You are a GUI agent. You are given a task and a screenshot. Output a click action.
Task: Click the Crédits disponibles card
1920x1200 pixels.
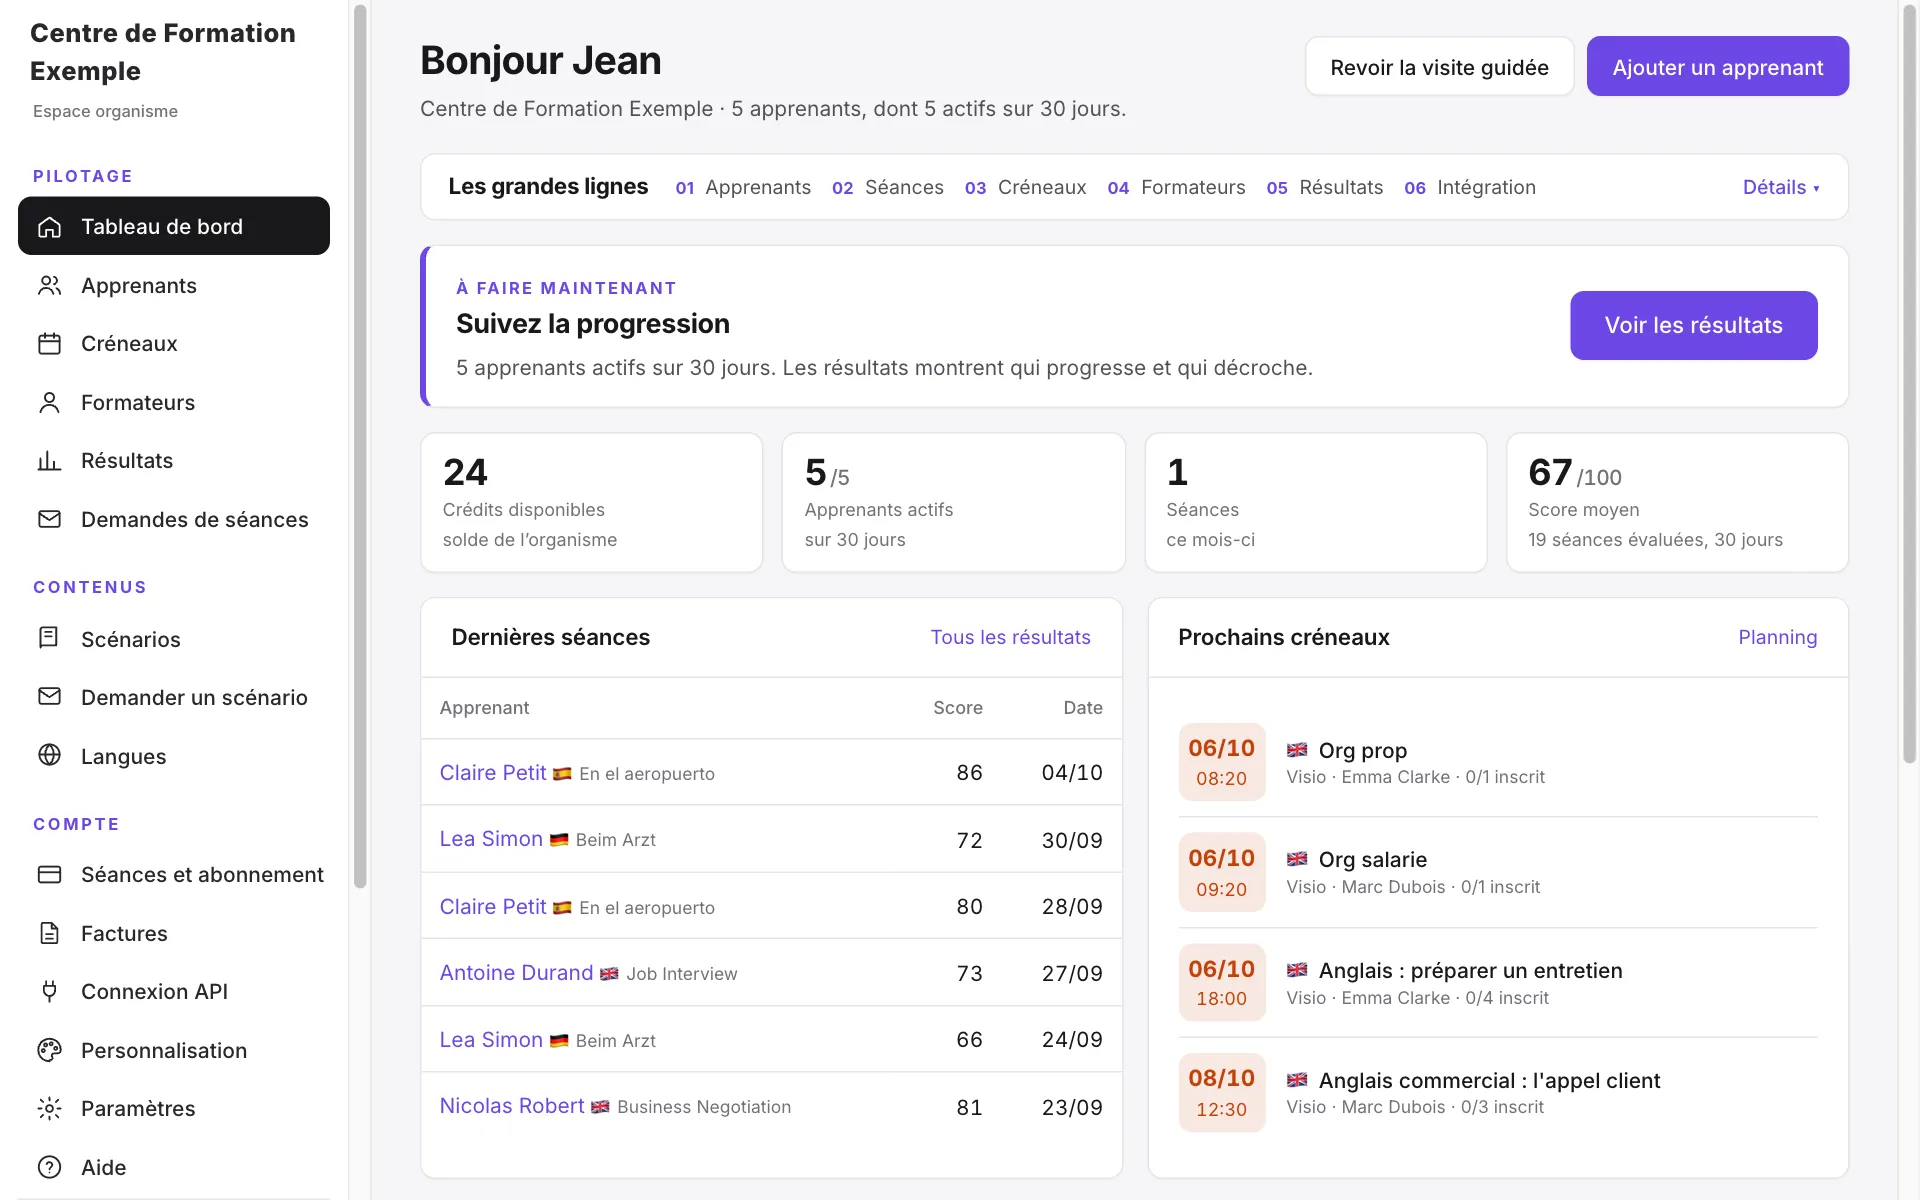(x=591, y=502)
